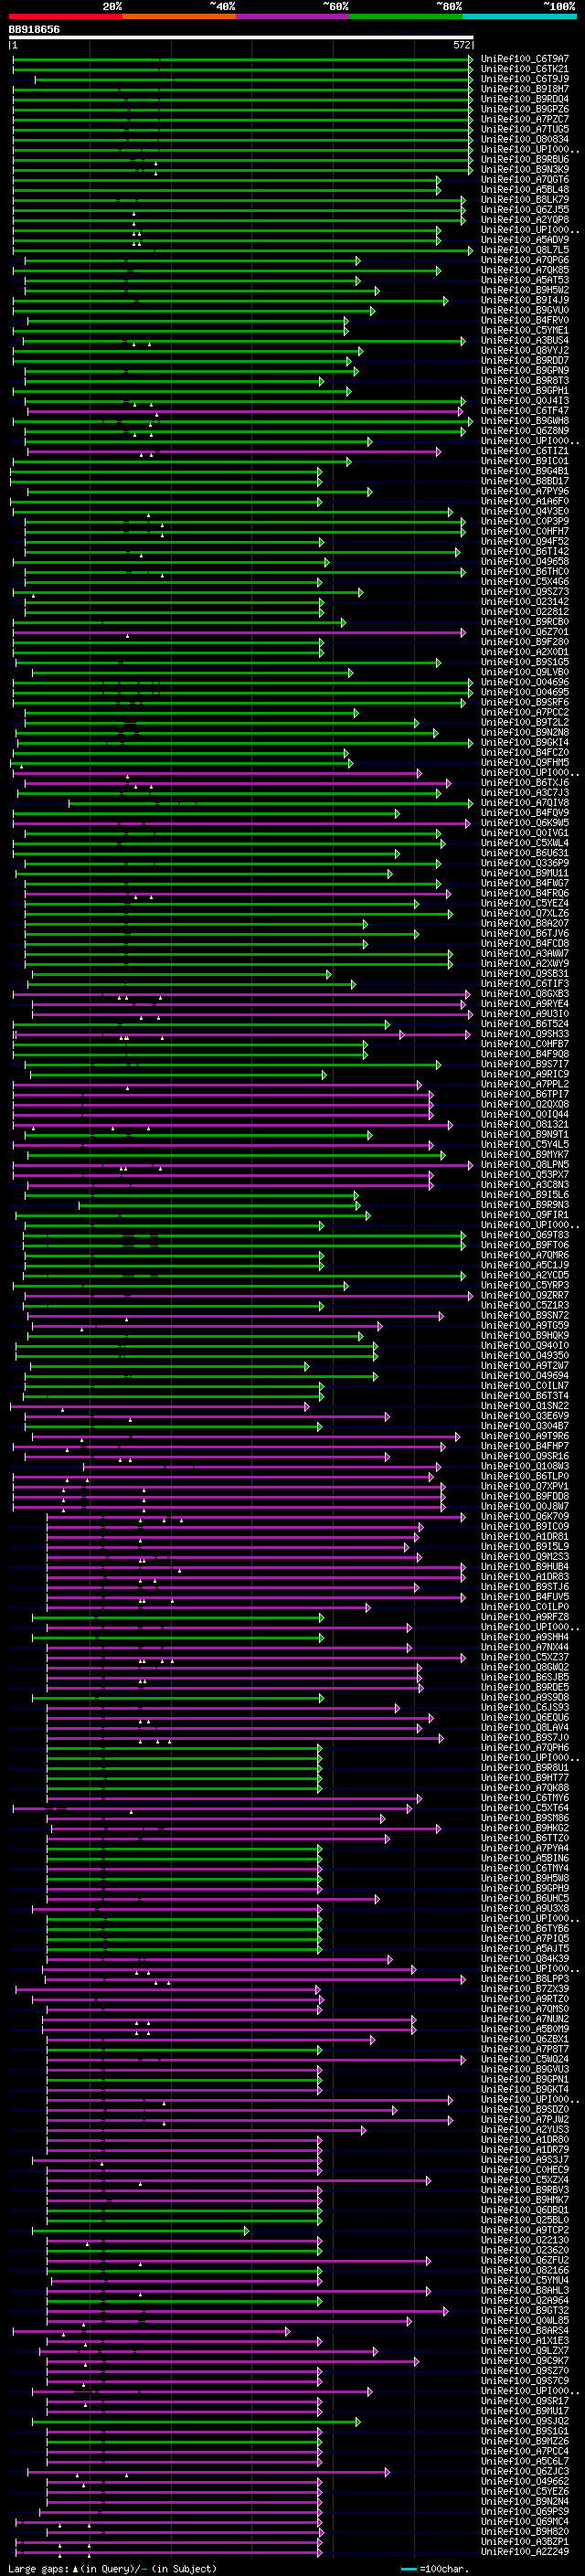Click the UniRef100_Q8GXB3 label
Screen dimensions: 585x2576
[525, 994]
